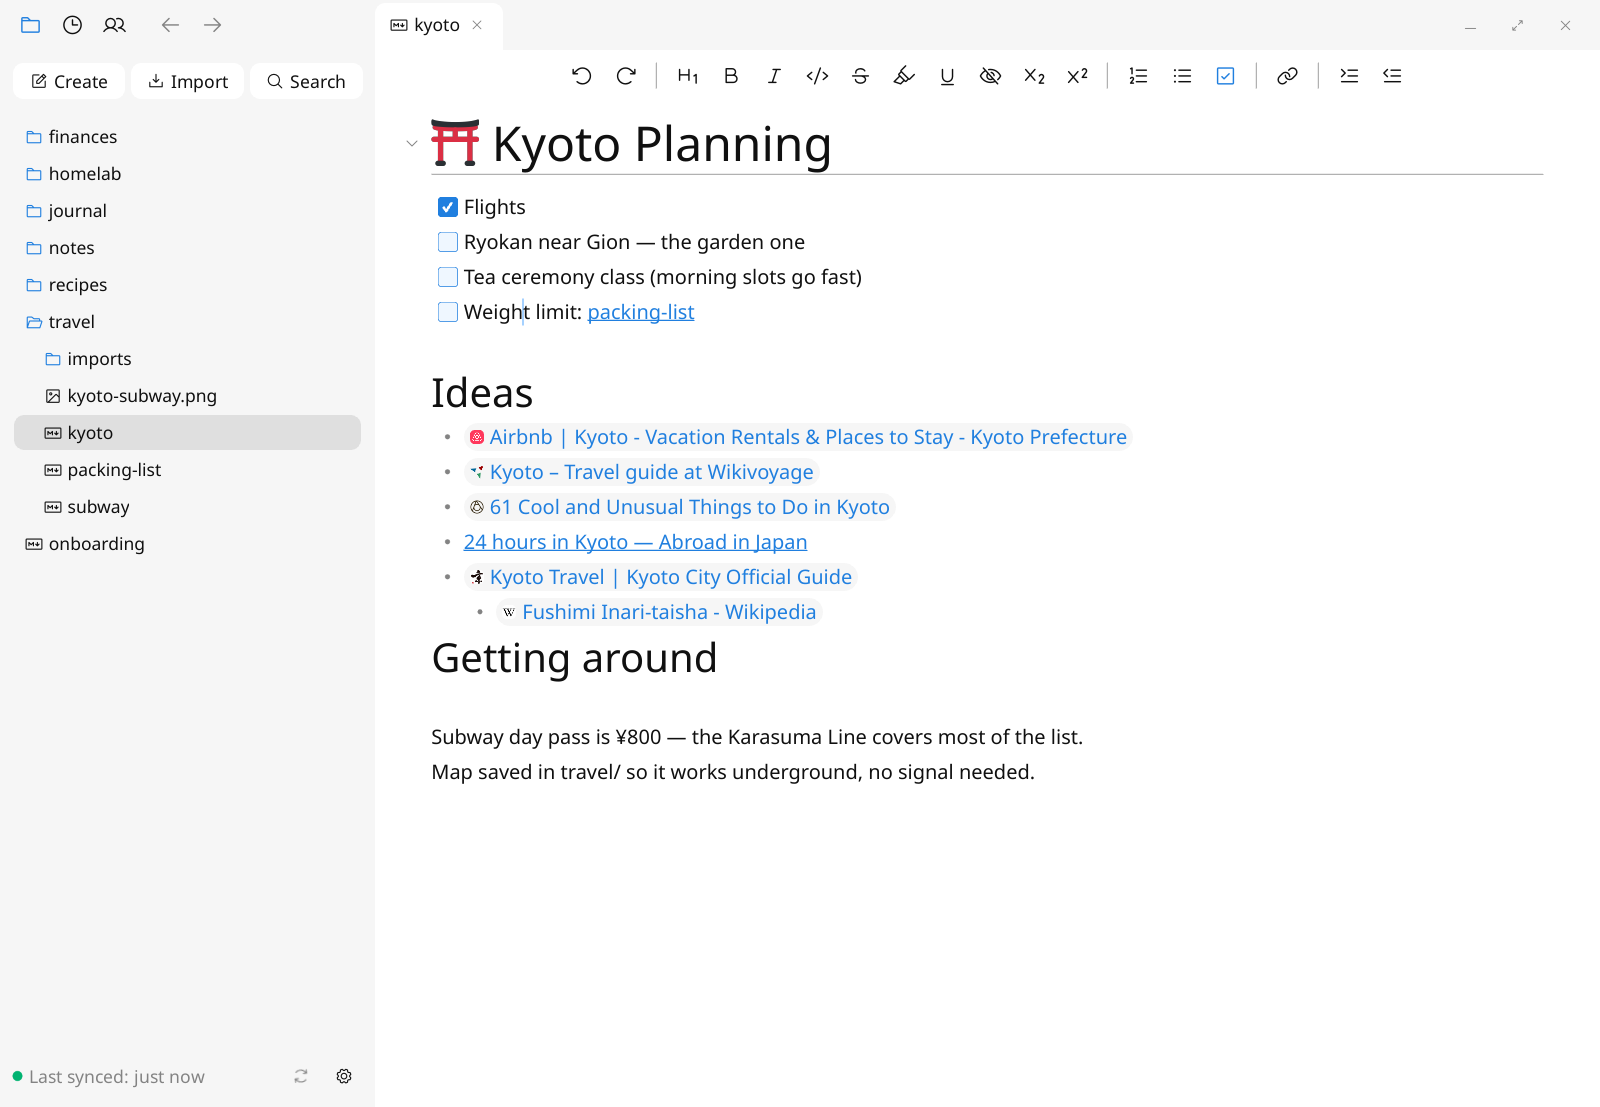
Task: Expand the notes folder
Action: (187, 248)
